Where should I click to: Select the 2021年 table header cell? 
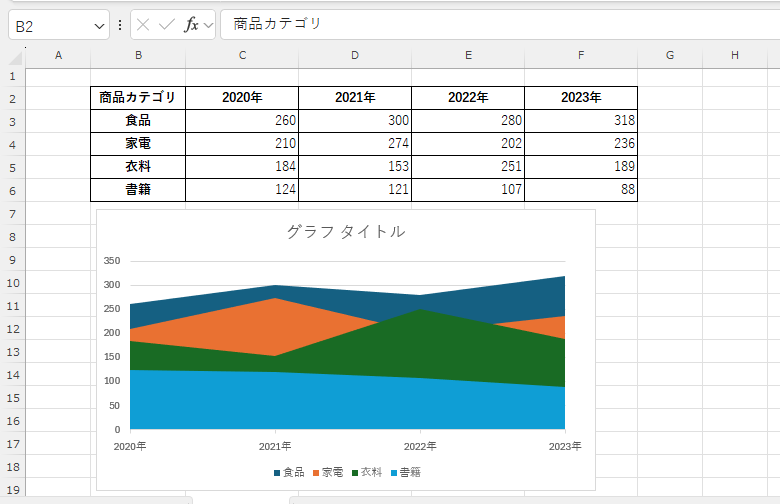pos(355,98)
